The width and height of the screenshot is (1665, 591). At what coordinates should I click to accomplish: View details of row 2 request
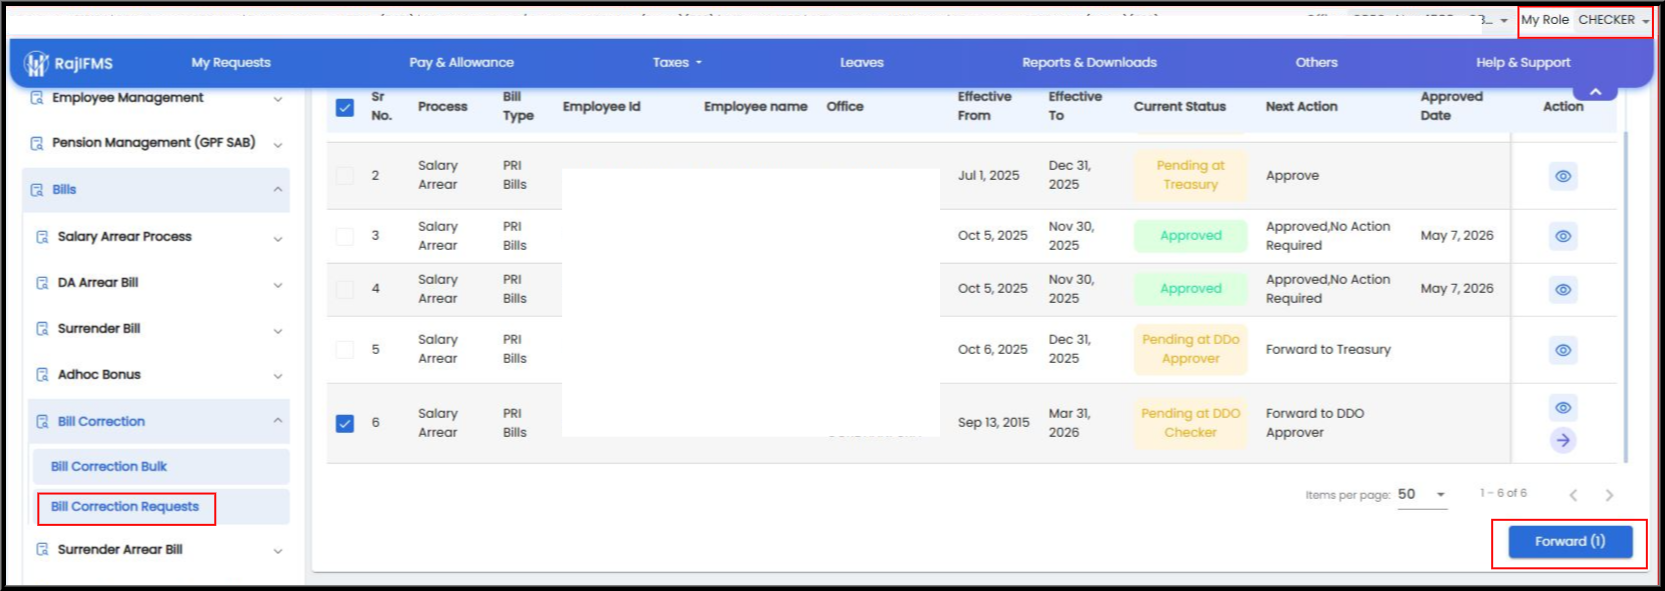1563,176
